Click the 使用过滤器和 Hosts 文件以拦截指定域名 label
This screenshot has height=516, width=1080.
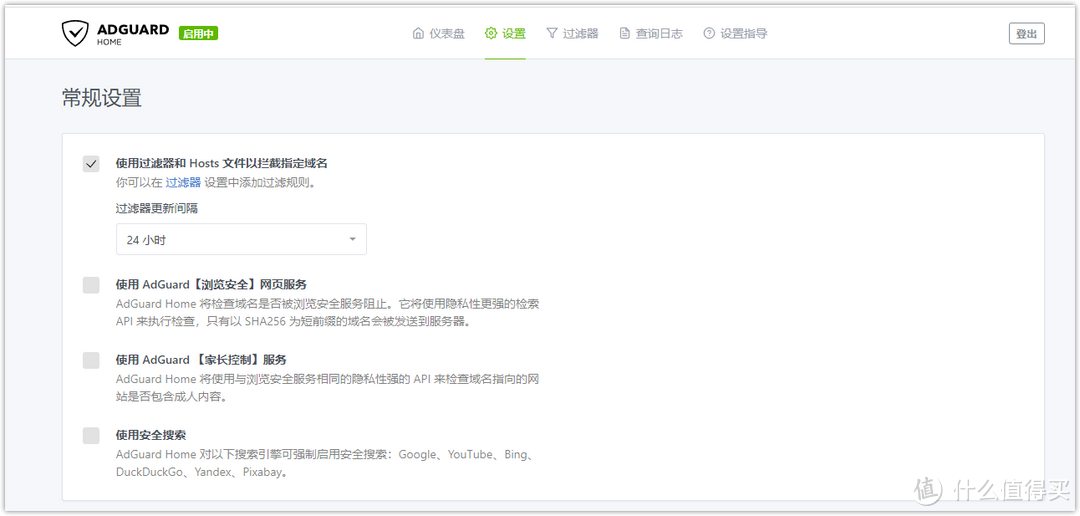pyautogui.click(x=221, y=163)
